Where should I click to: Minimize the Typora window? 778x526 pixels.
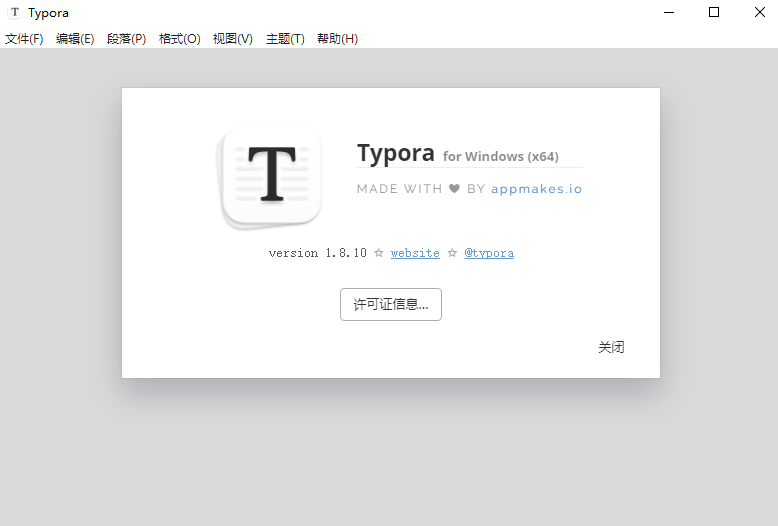669,13
